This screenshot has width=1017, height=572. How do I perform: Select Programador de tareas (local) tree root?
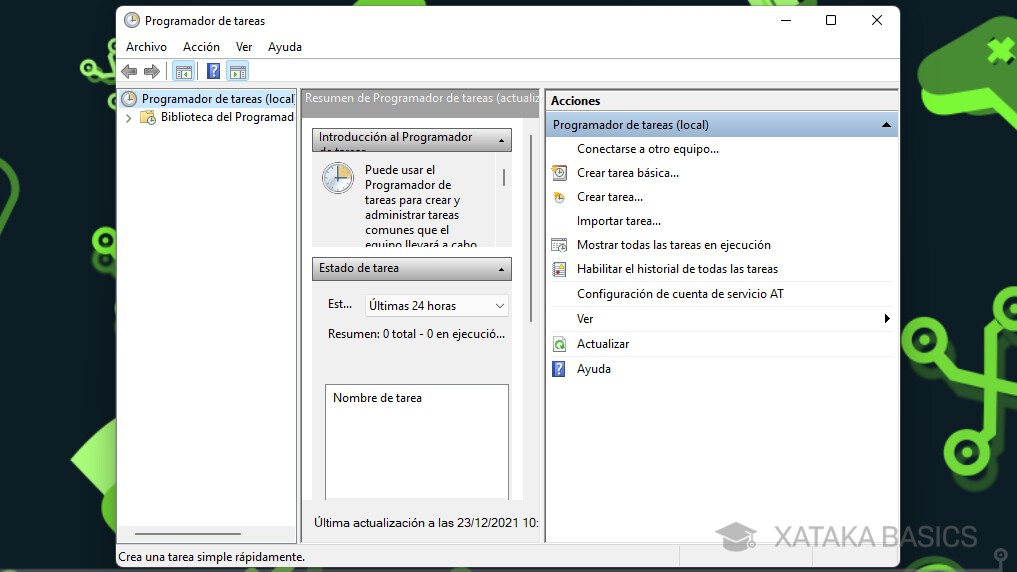point(216,99)
